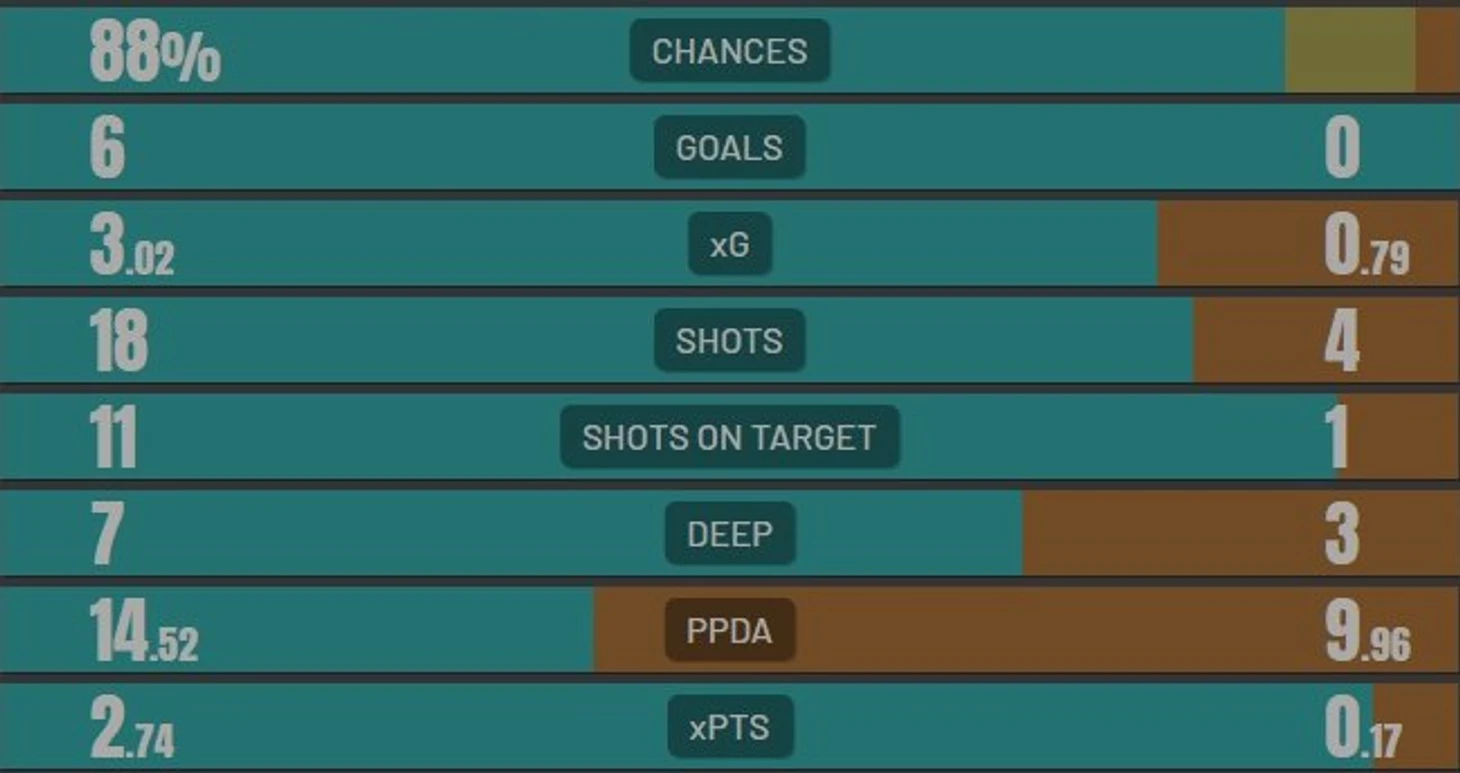Click the home xPTS value 2.74
1460x773 pixels.
pyautogui.click(x=132, y=728)
